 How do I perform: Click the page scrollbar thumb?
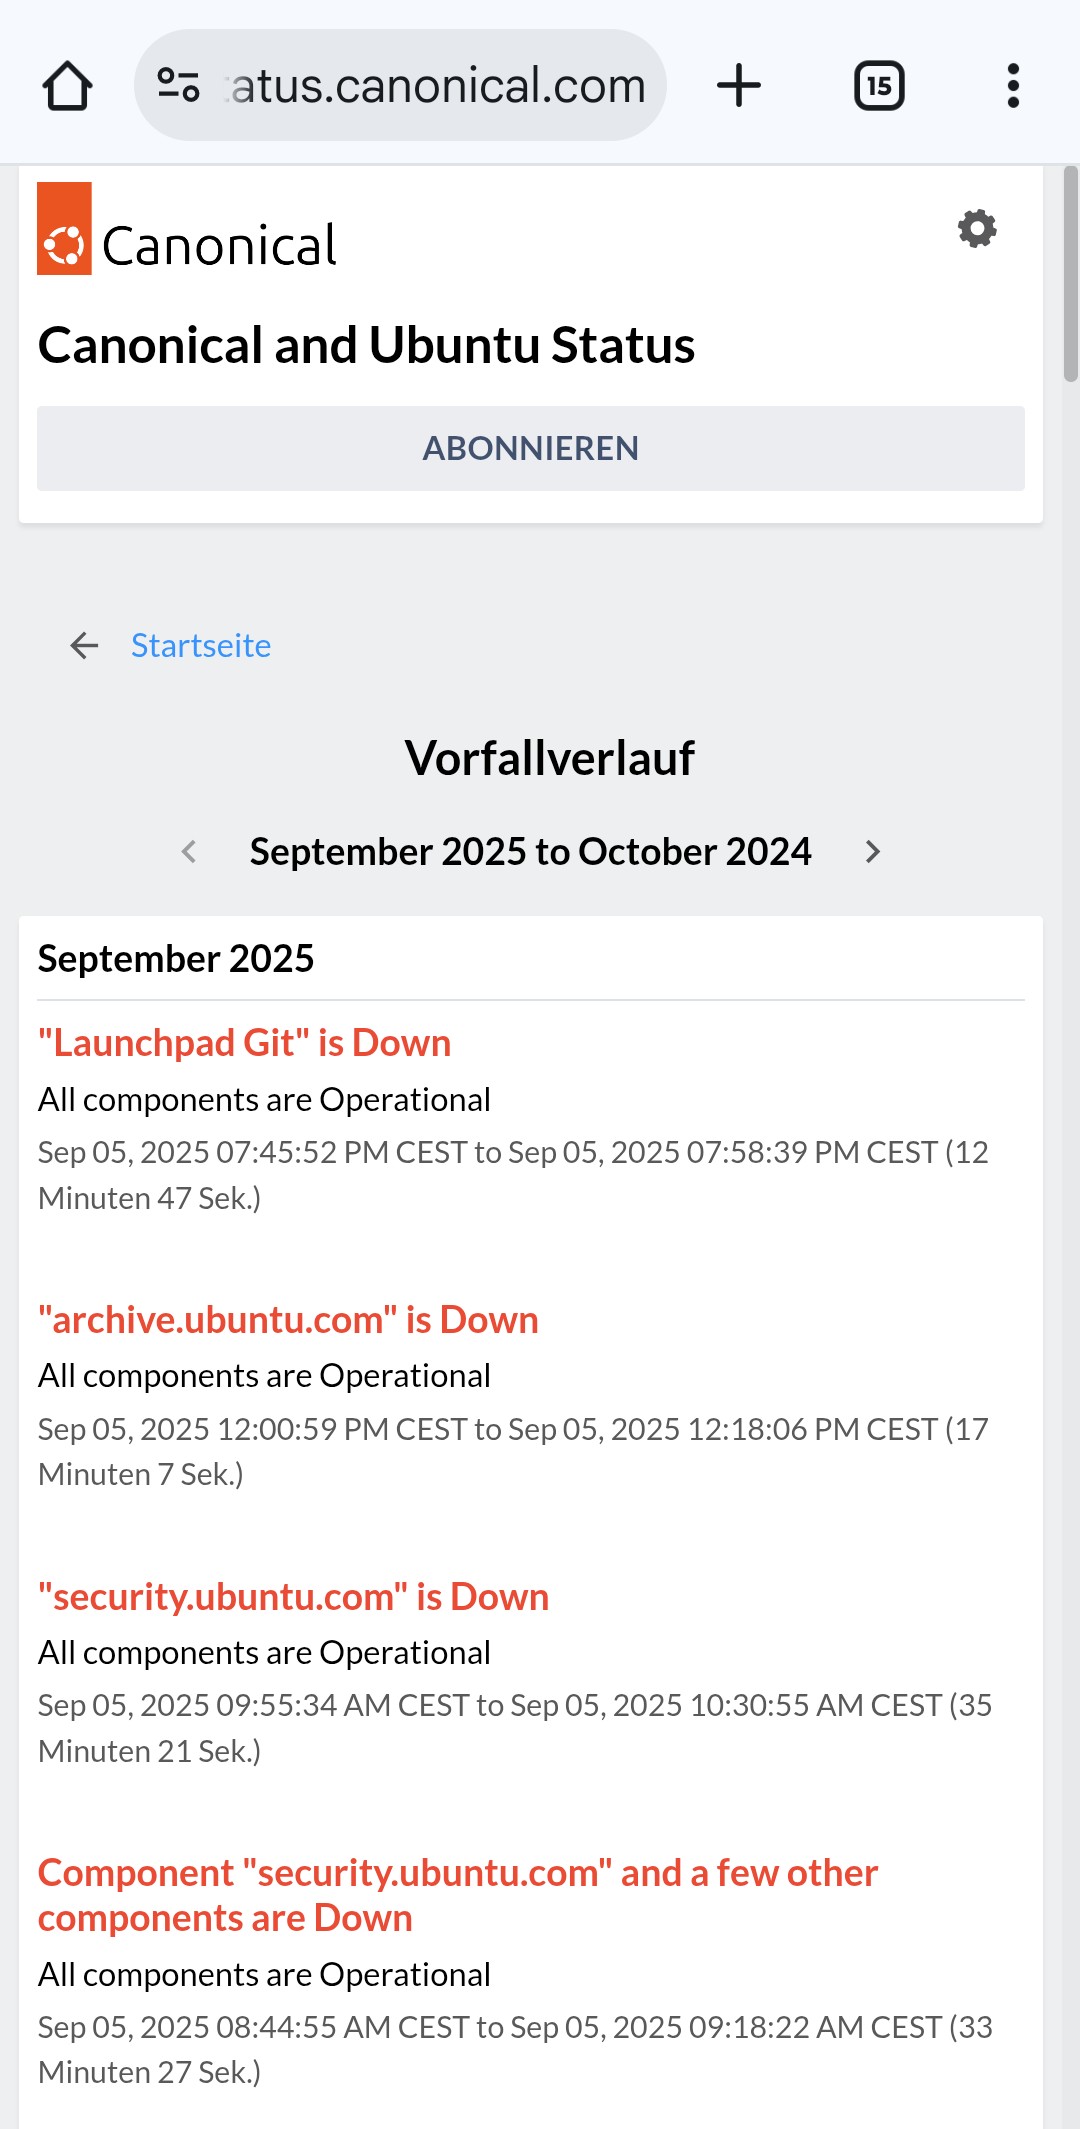pyautogui.click(x=1070, y=273)
